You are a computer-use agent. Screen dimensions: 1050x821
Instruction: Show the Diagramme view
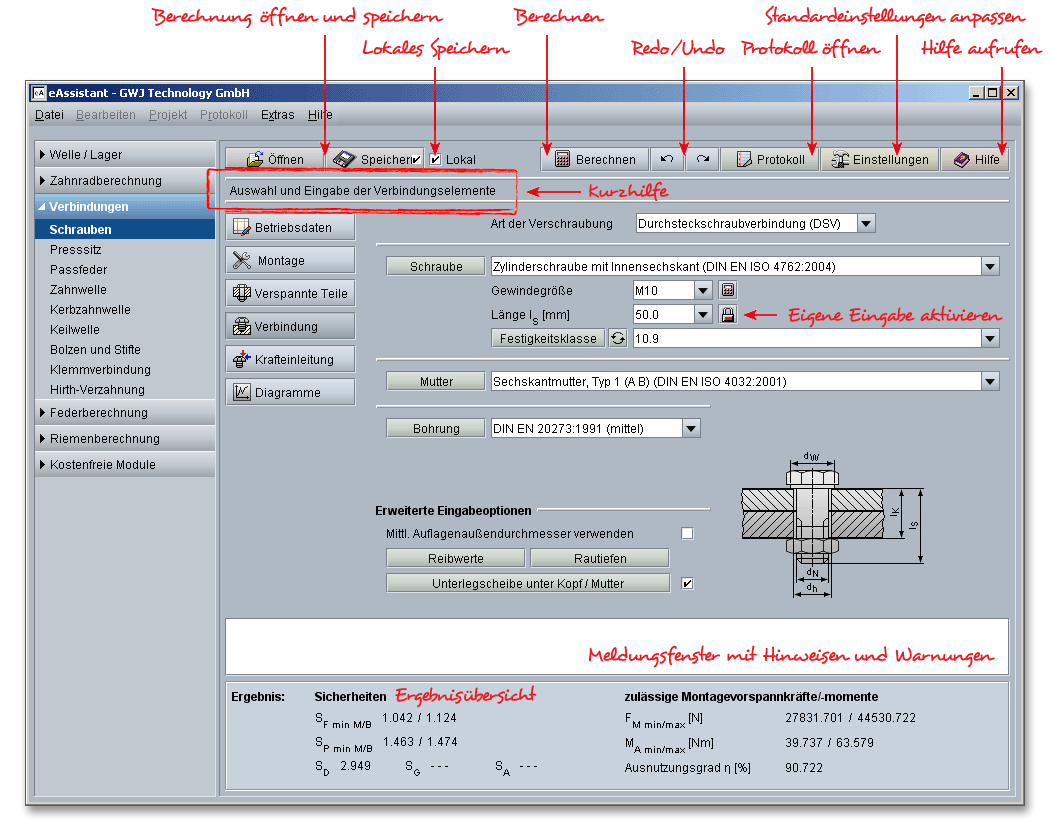[x=290, y=393]
